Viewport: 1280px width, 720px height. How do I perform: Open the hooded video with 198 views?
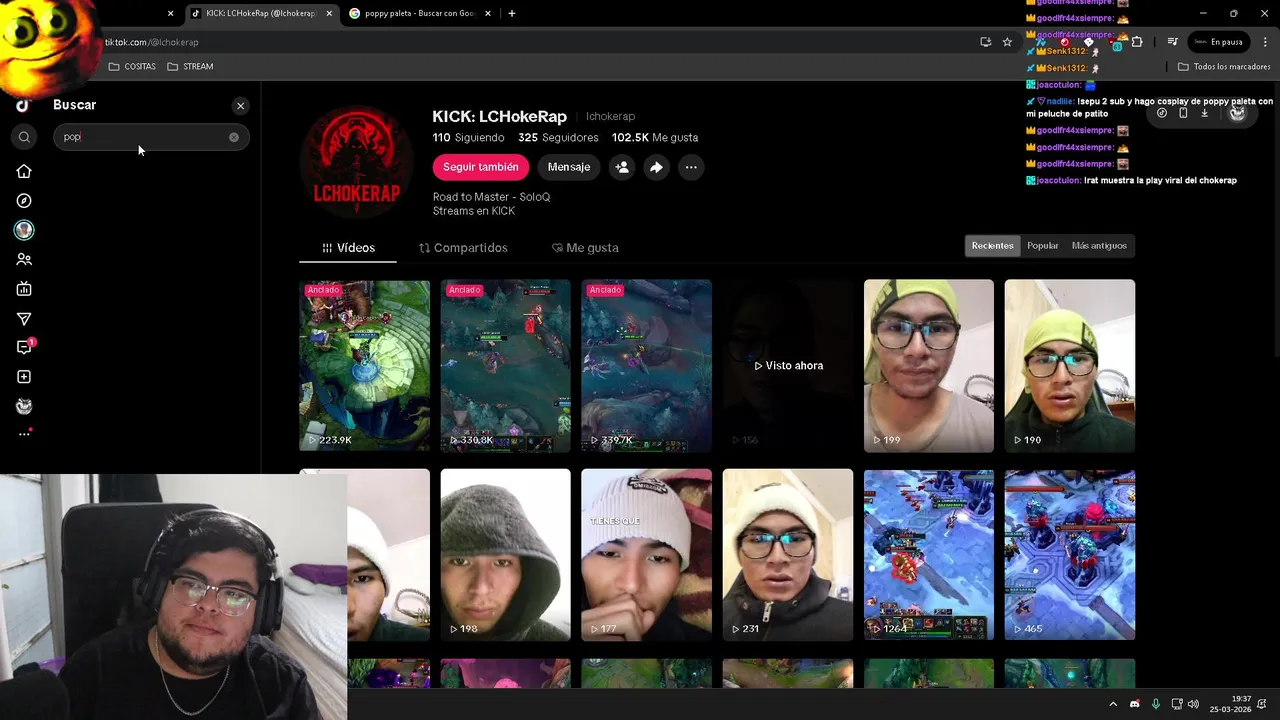[x=506, y=555]
